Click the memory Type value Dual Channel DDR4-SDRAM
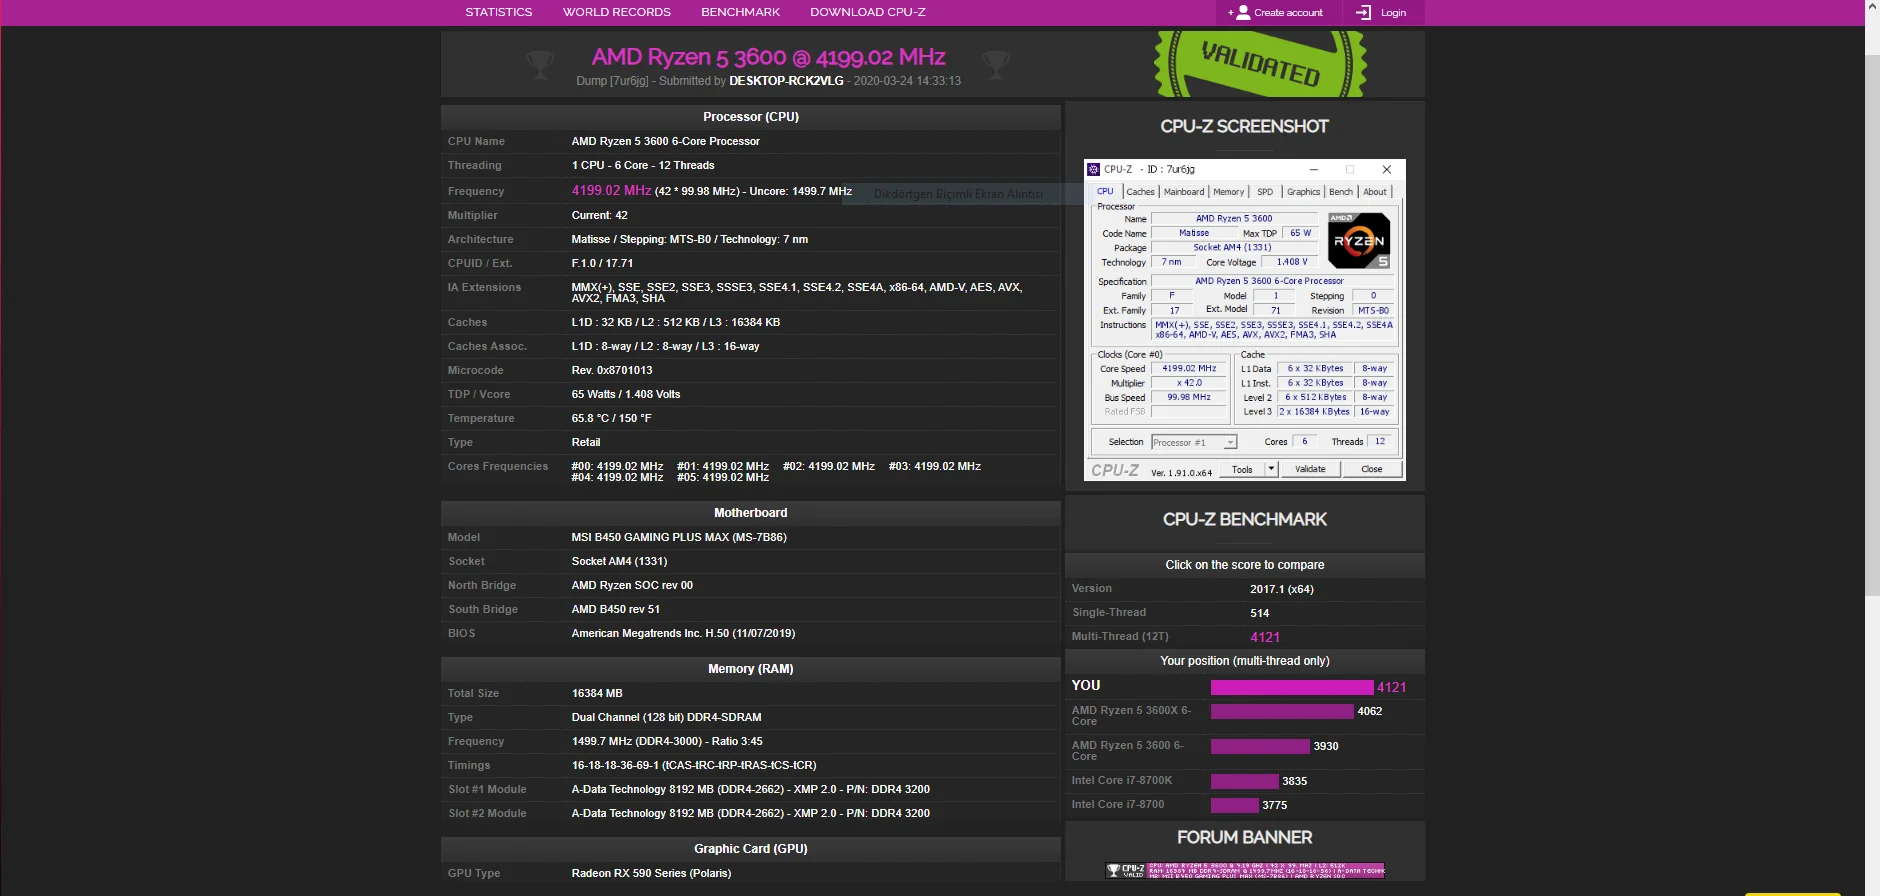Screen dimensions: 1880x896 click(666, 717)
